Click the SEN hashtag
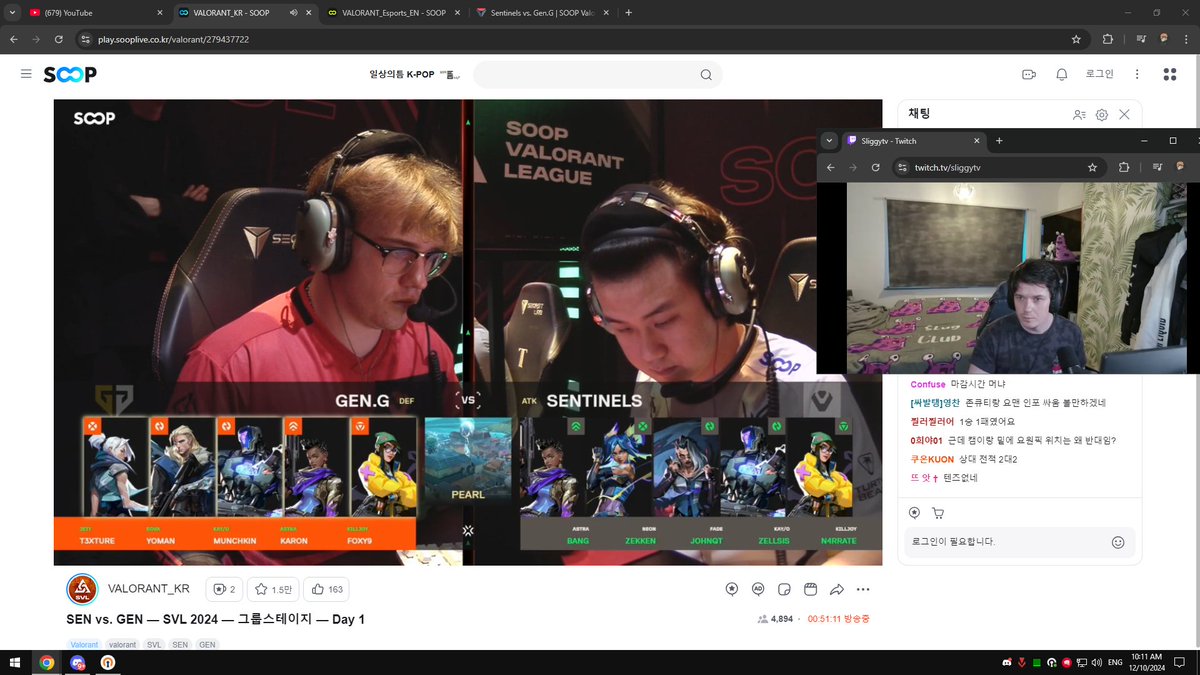This screenshot has width=1200, height=675. [x=180, y=645]
